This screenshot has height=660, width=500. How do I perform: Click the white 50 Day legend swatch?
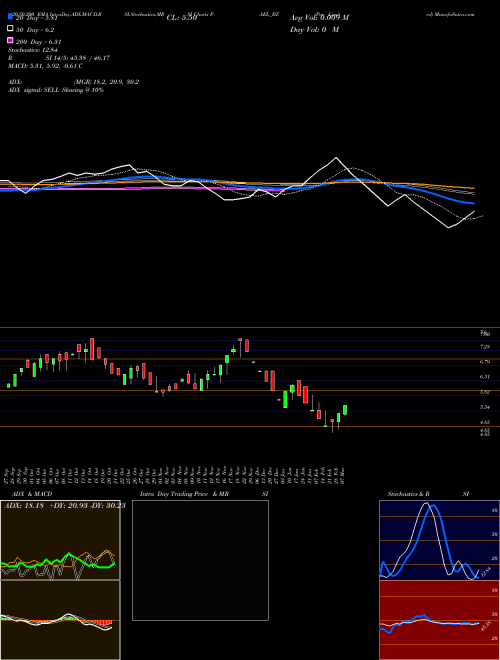(10, 29)
